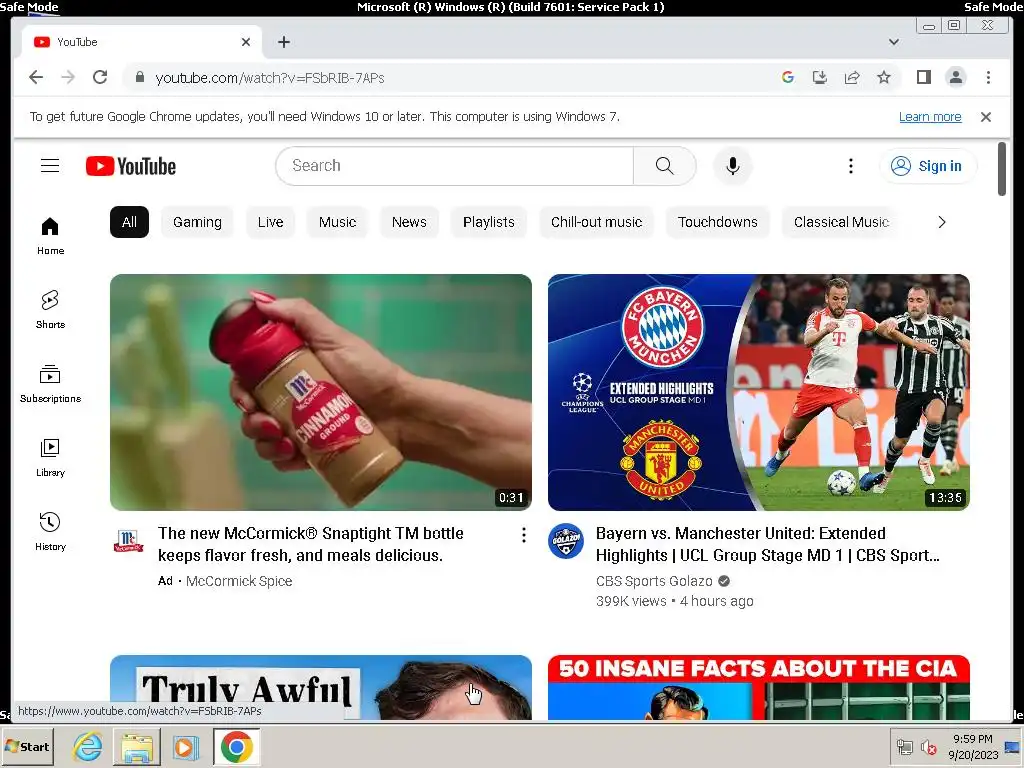Open Shorts from the sidebar
Image resolution: width=1024 pixels, height=768 pixels.
coord(50,310)
